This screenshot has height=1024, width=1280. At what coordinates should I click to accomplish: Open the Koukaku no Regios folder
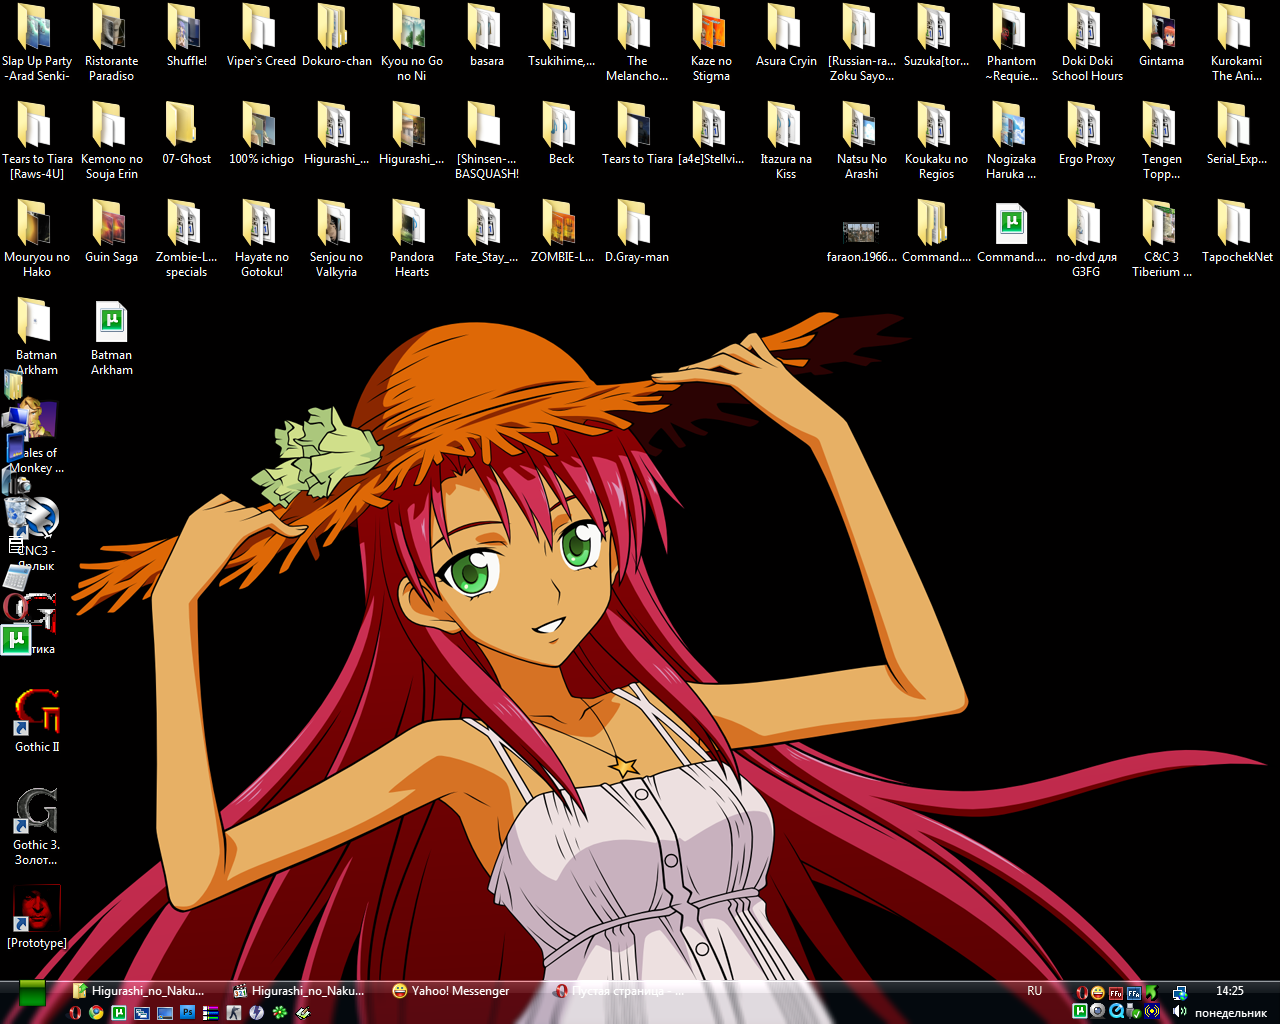click(936, 140)
